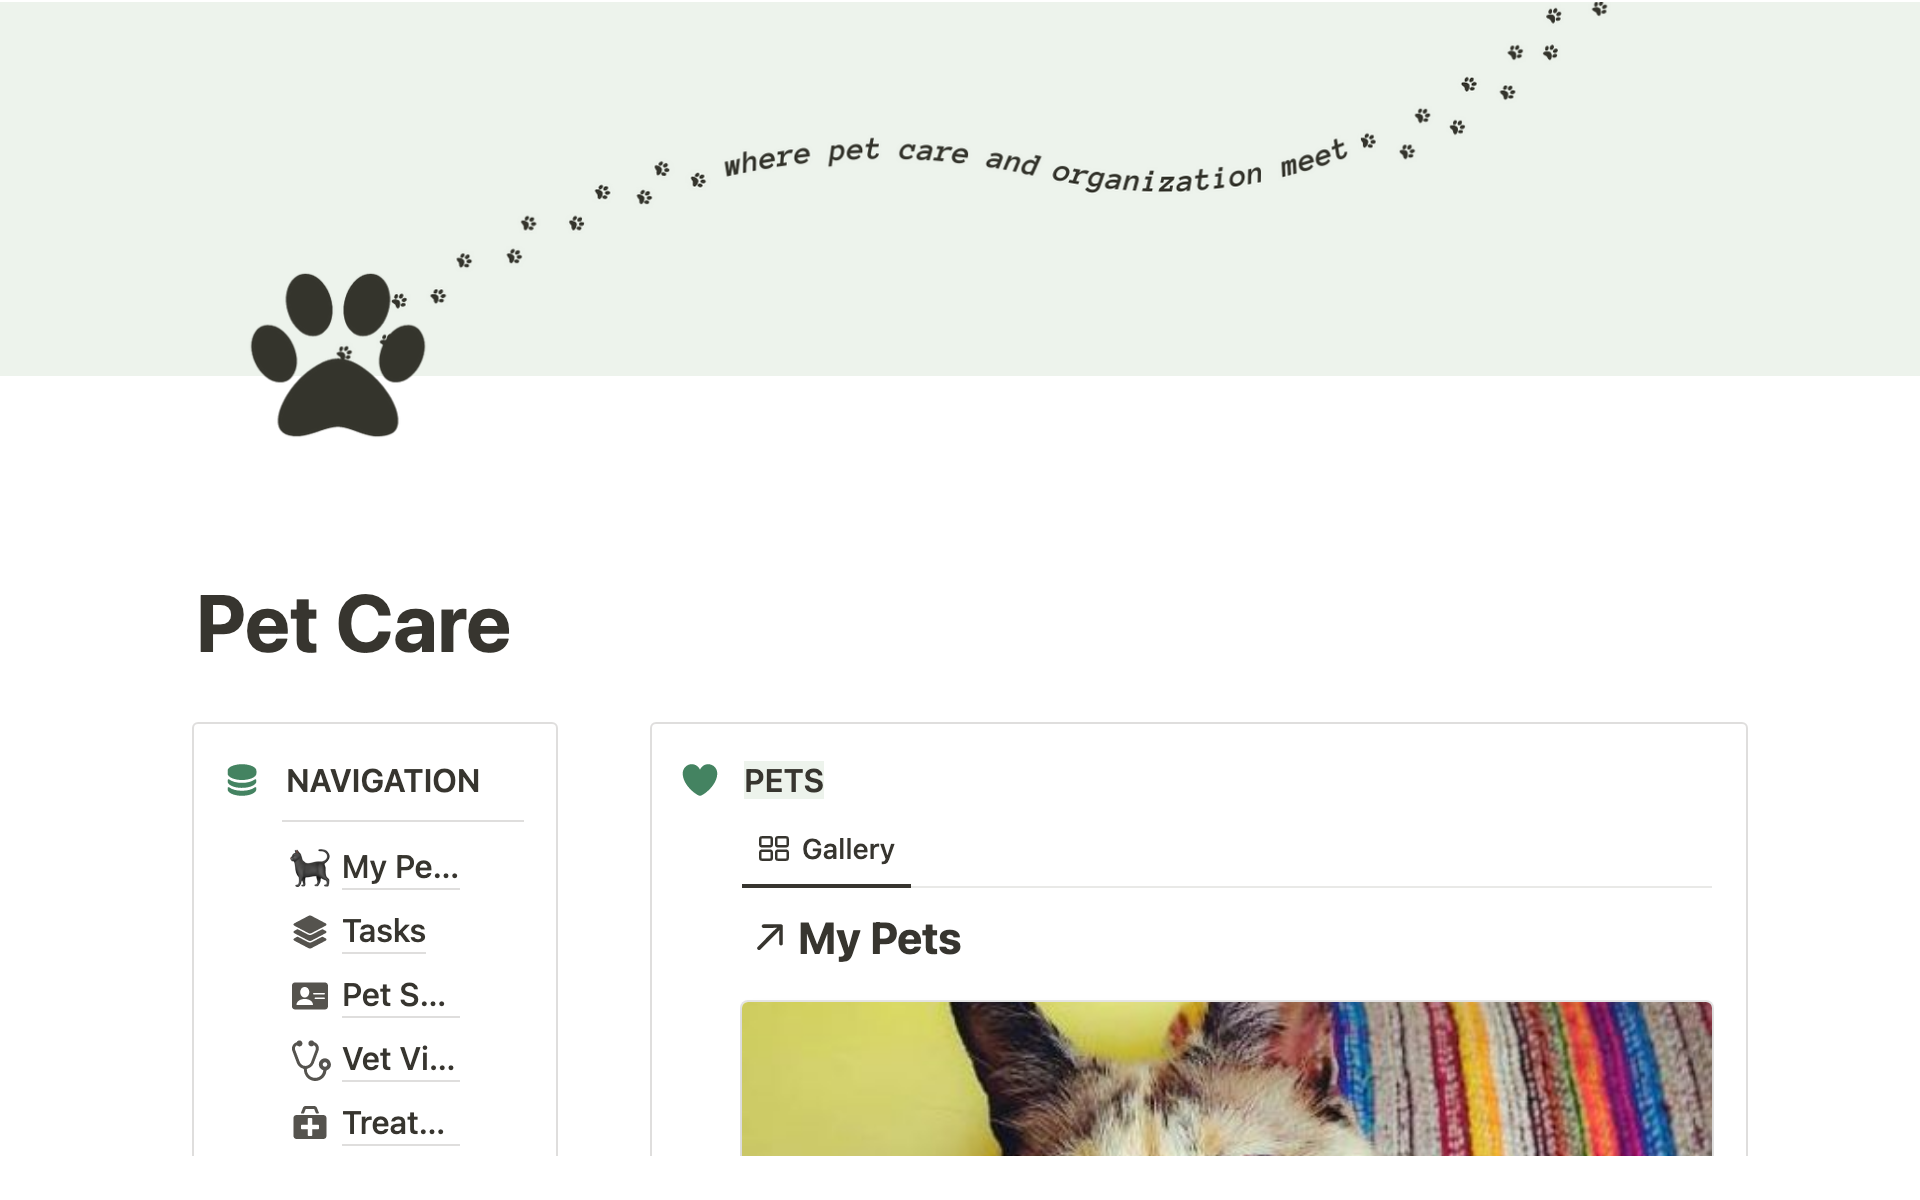Click the first-aid kit icon

(310, 1123)
